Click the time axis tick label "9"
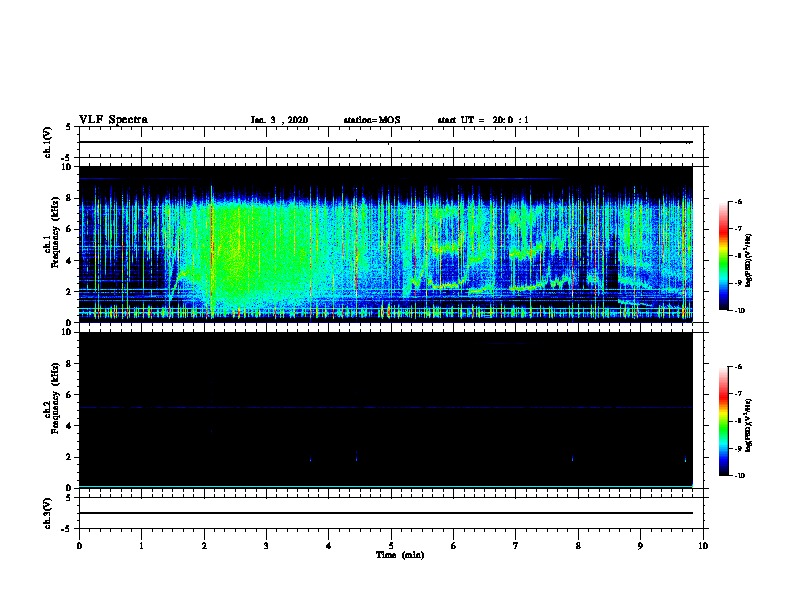The image size is (792, 612). (640, 546)
